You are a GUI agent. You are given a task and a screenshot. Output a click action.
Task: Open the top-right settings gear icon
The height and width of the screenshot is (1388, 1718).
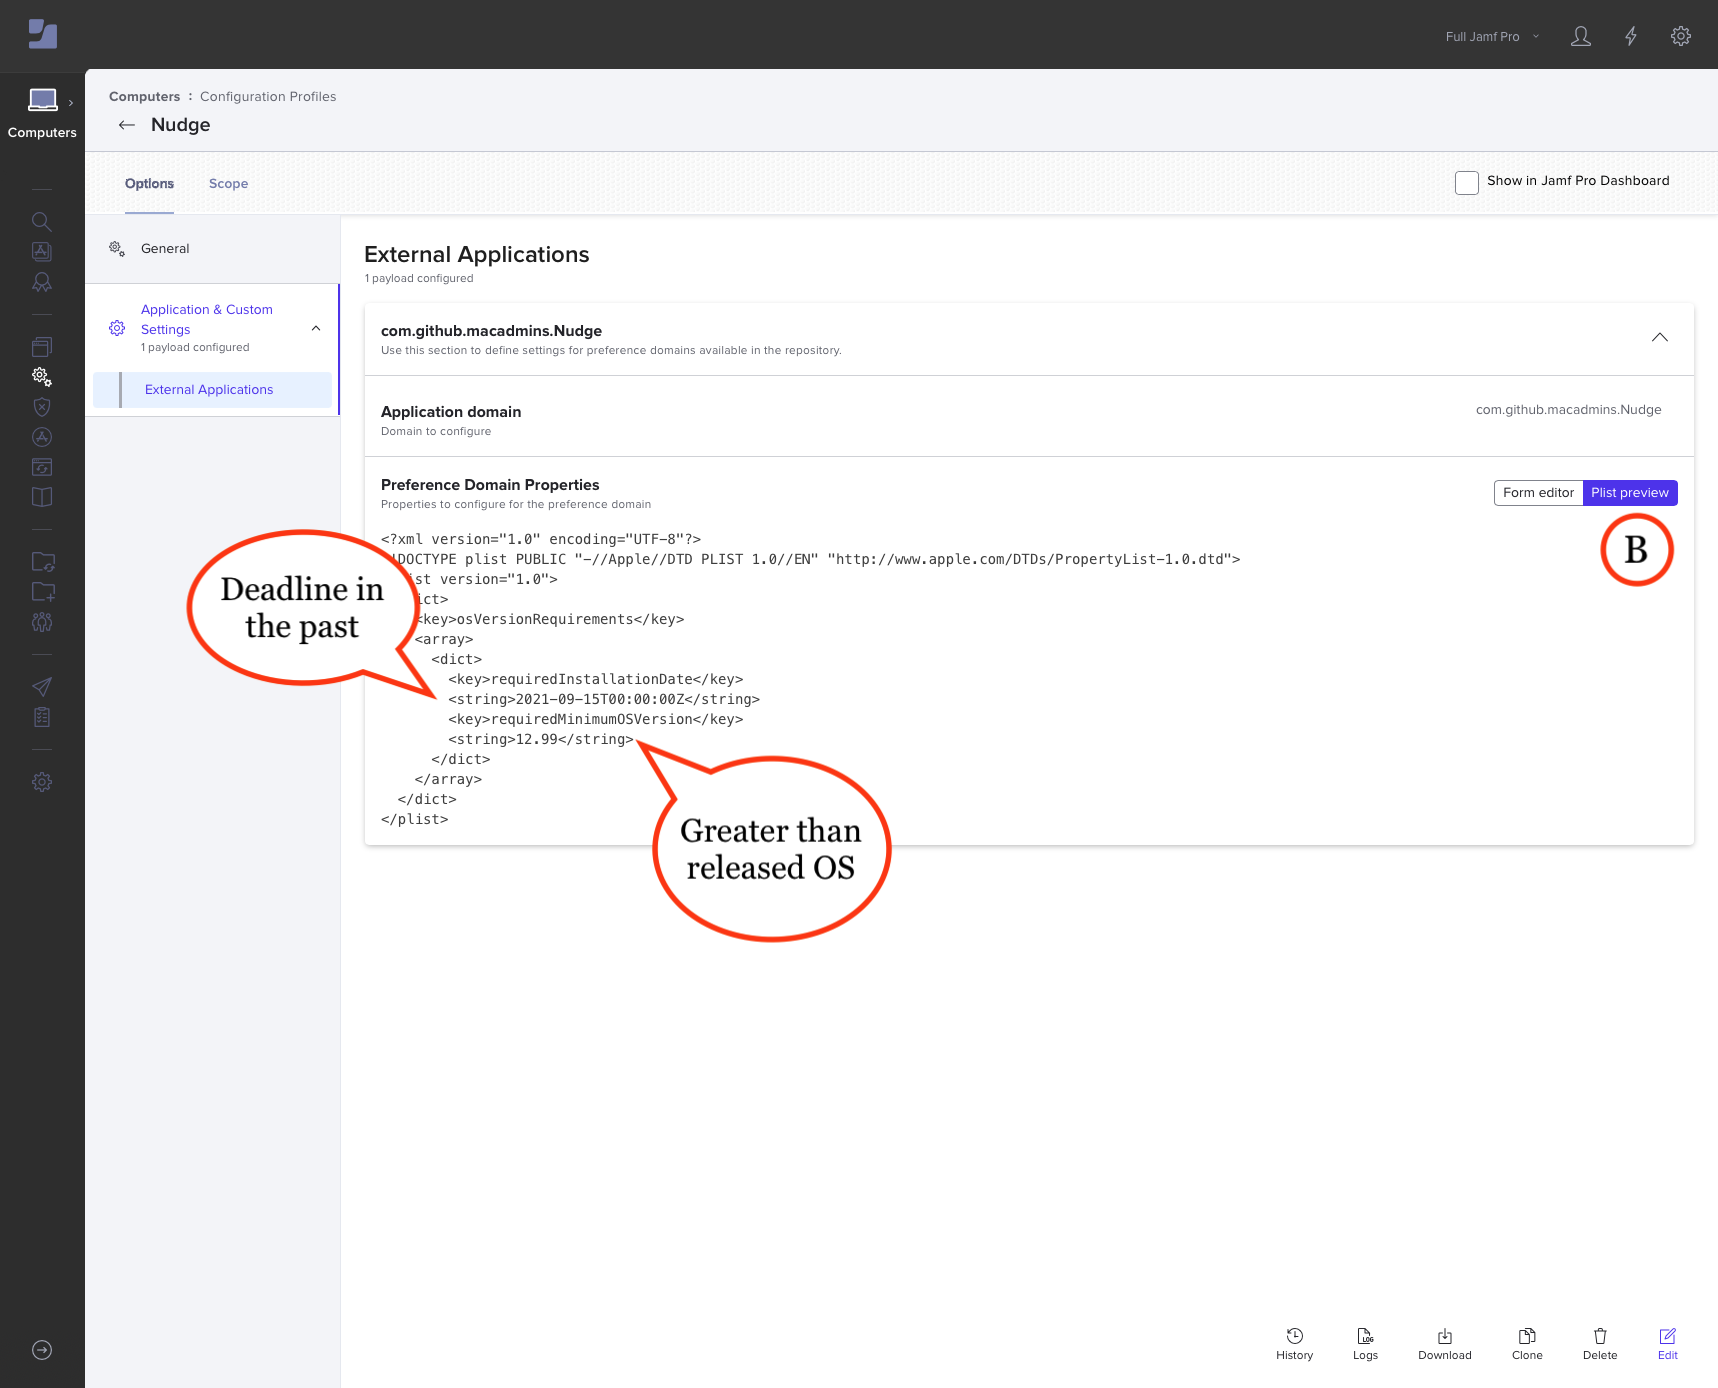pos(1681,36)
